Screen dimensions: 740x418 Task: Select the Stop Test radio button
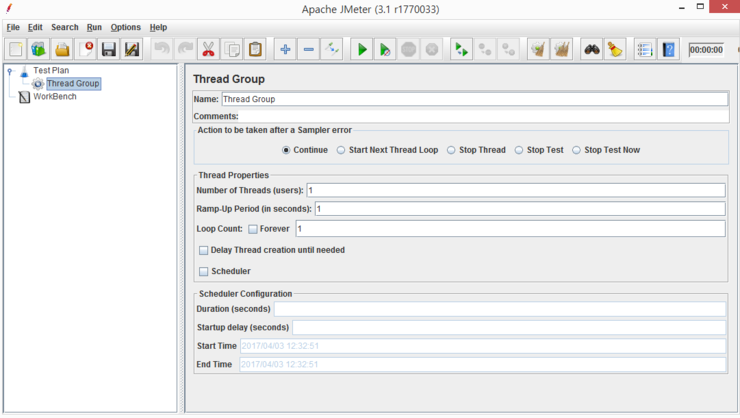pyautogui.click(x=519, y=150)
